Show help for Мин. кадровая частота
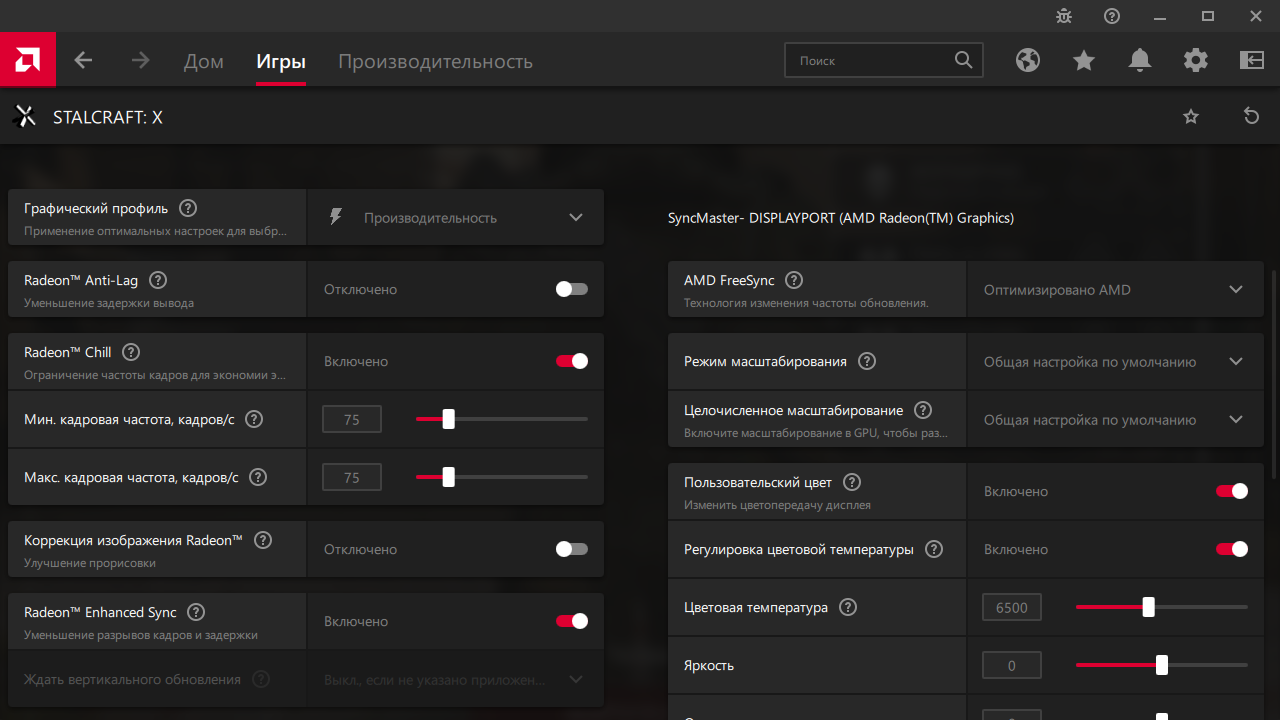Screen dimensions: 1280x720 [254, 419]
